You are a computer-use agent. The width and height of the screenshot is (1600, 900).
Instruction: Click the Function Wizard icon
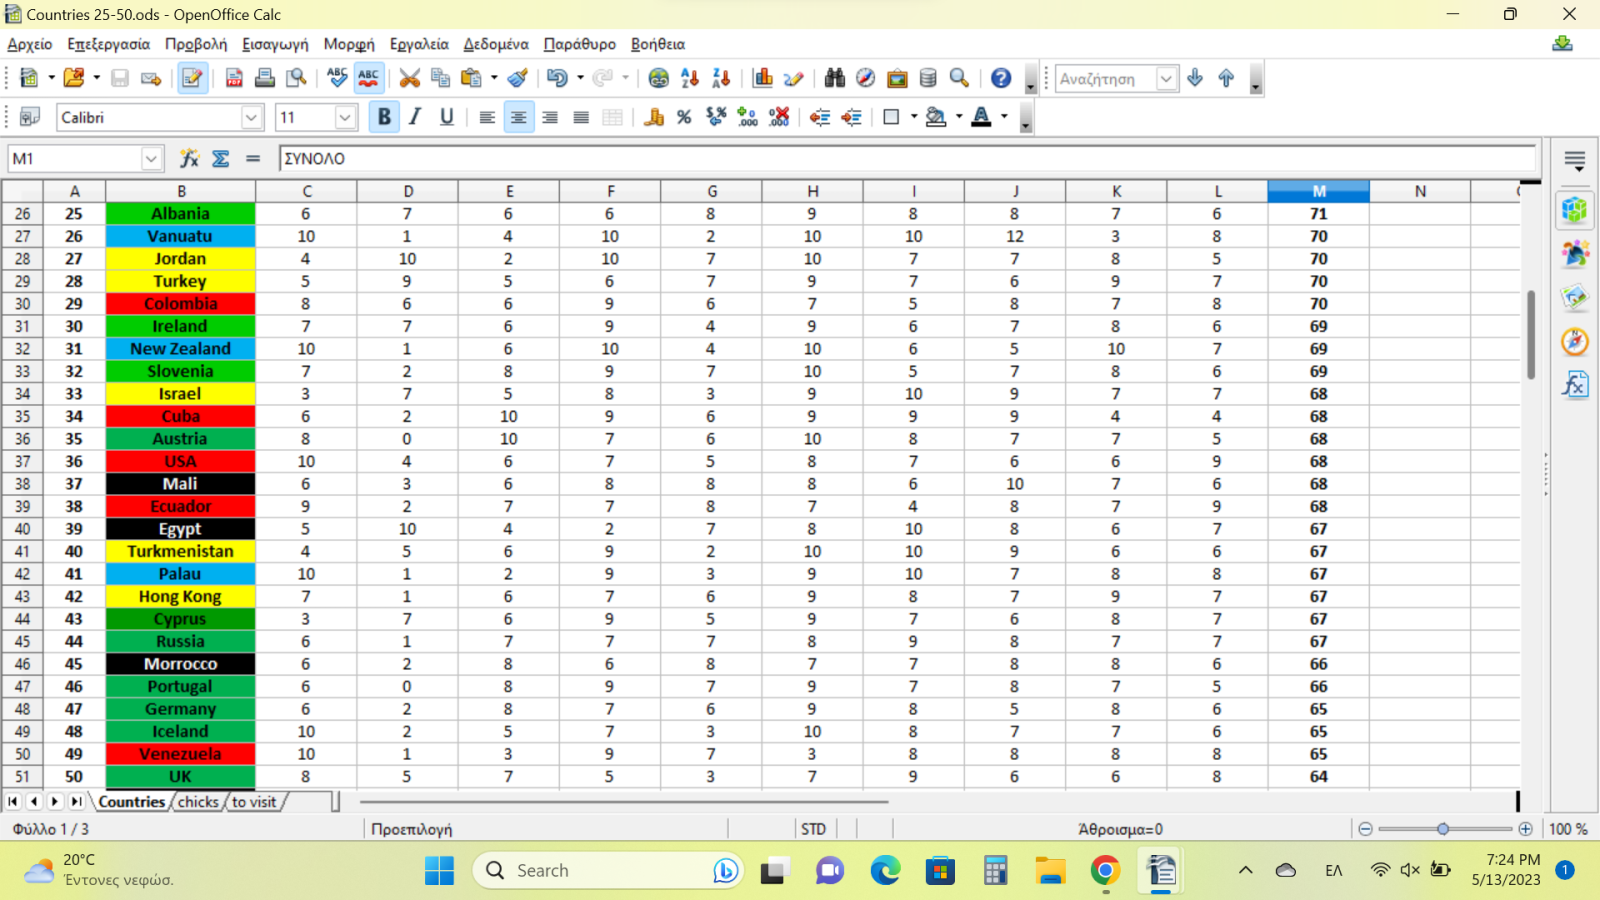pos(189,158)
